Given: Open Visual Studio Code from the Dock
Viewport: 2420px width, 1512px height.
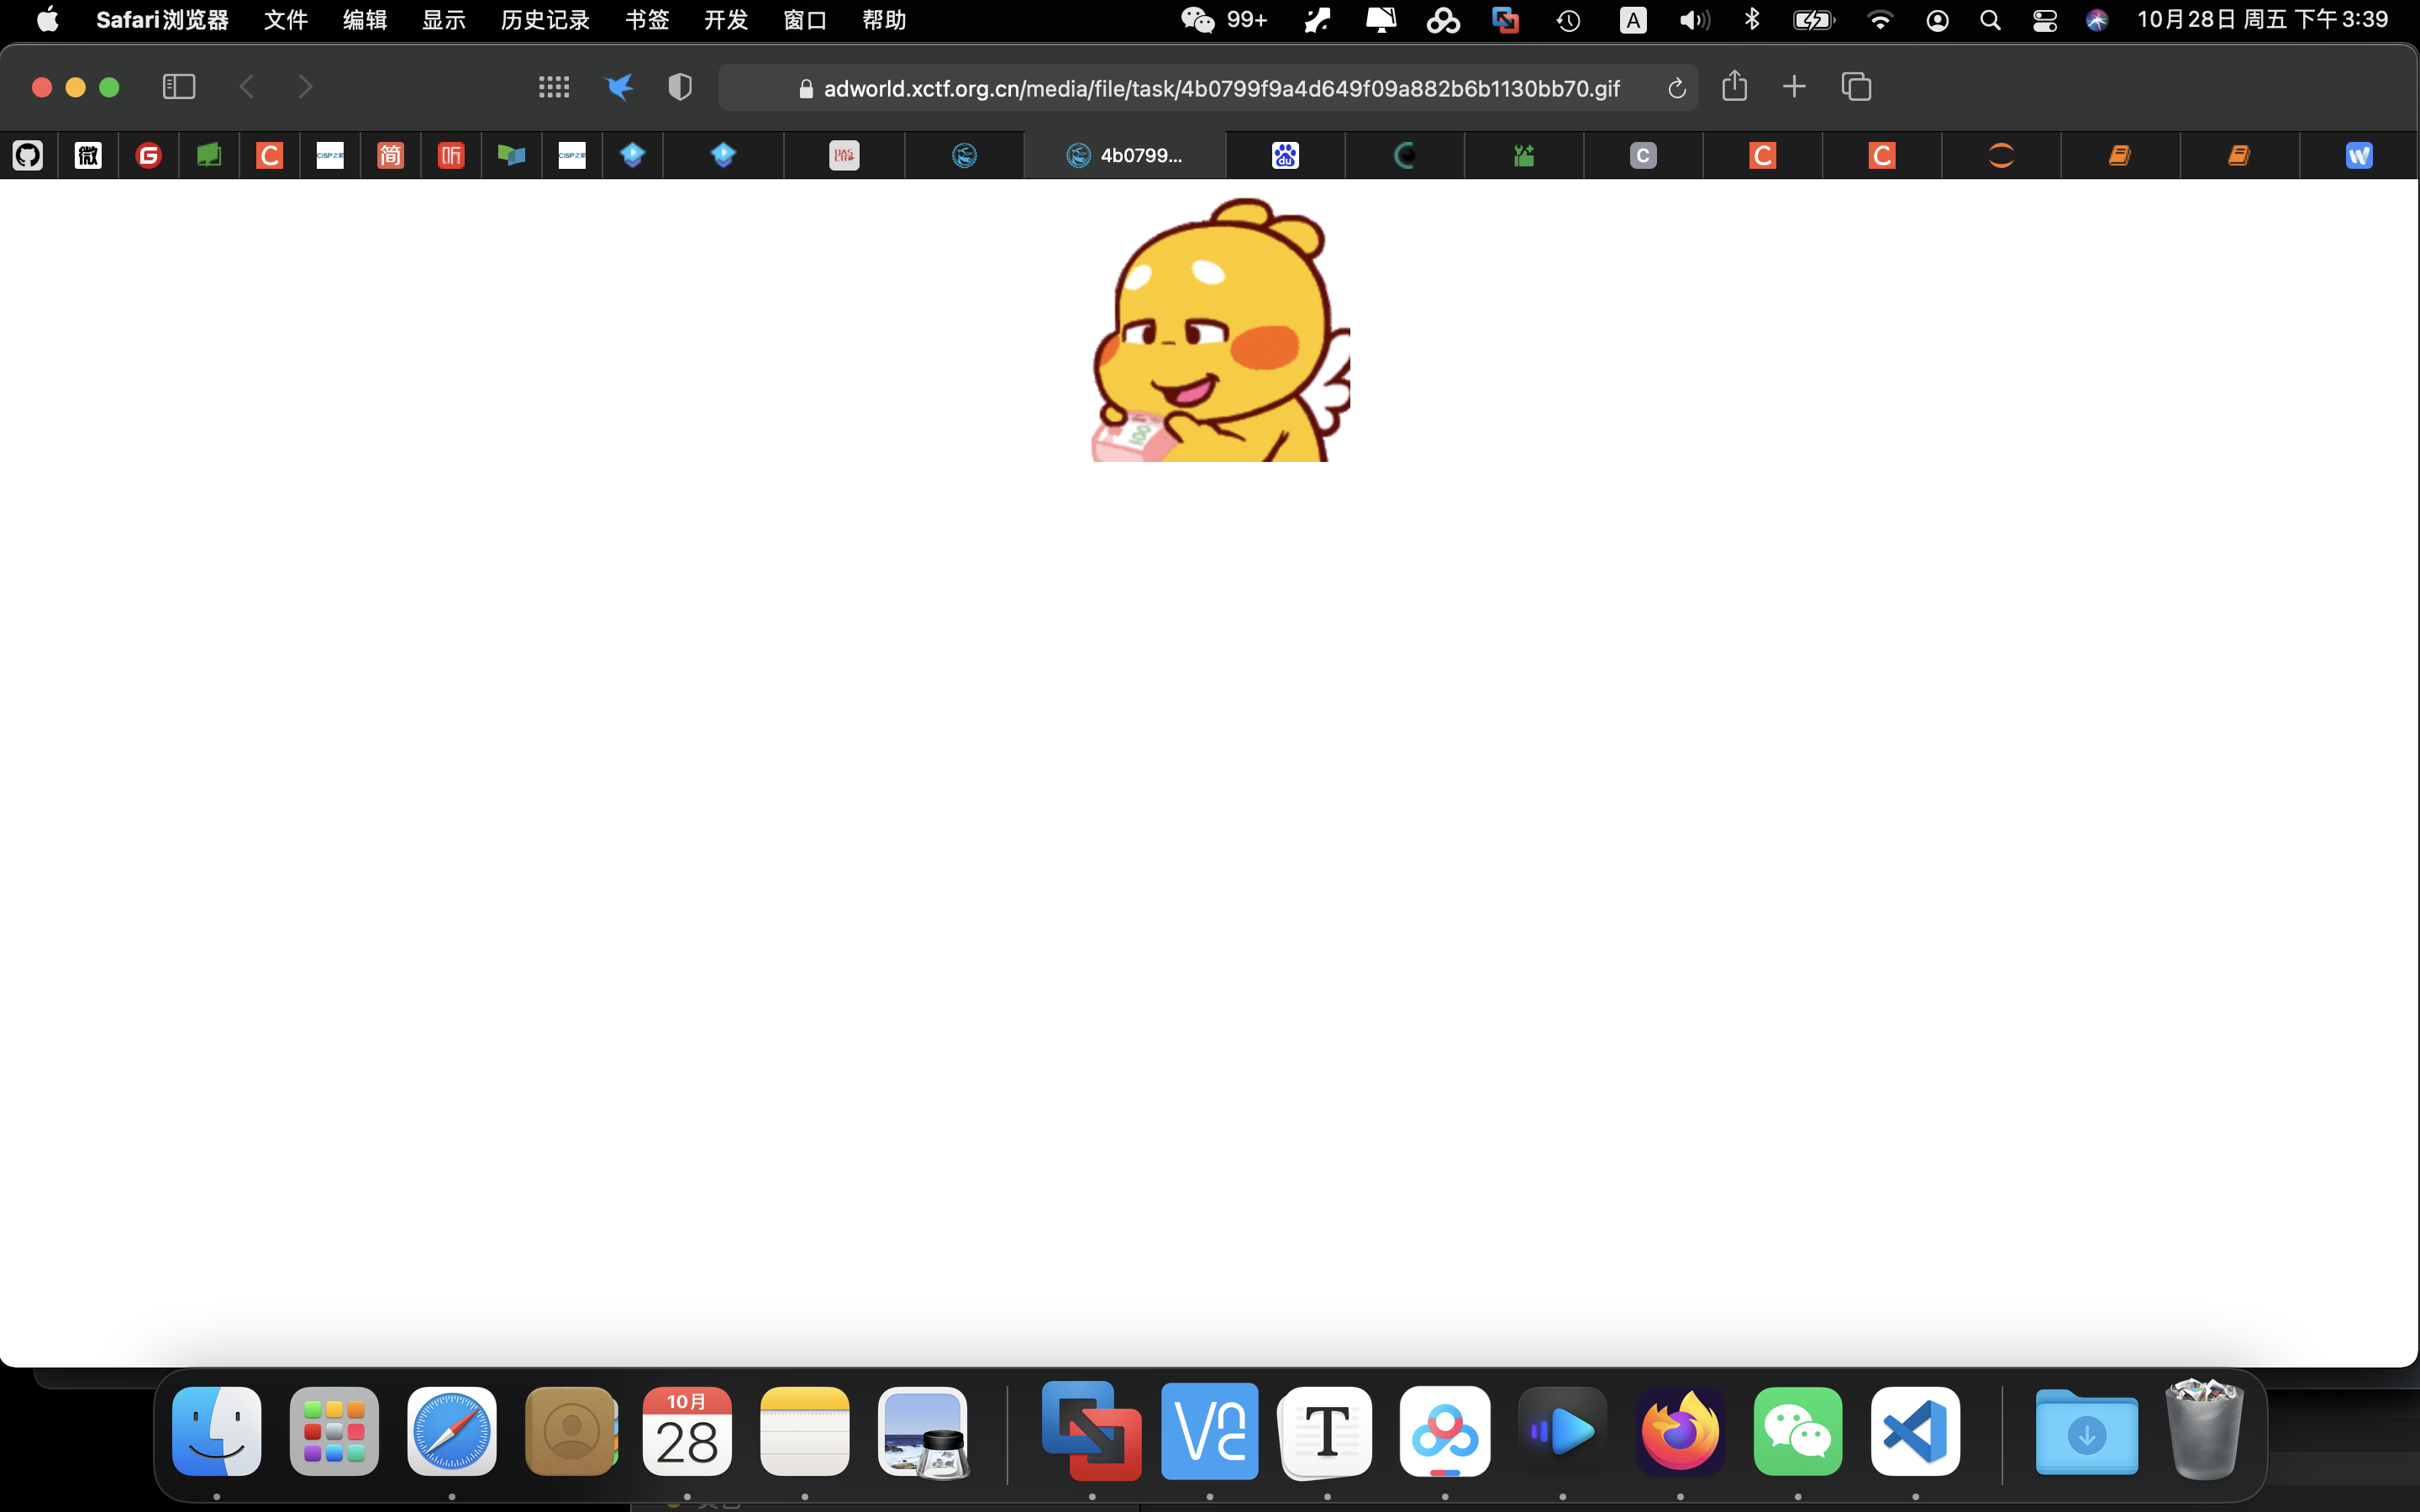Looking at the screenshot, I should [x=1916, y=1431].
